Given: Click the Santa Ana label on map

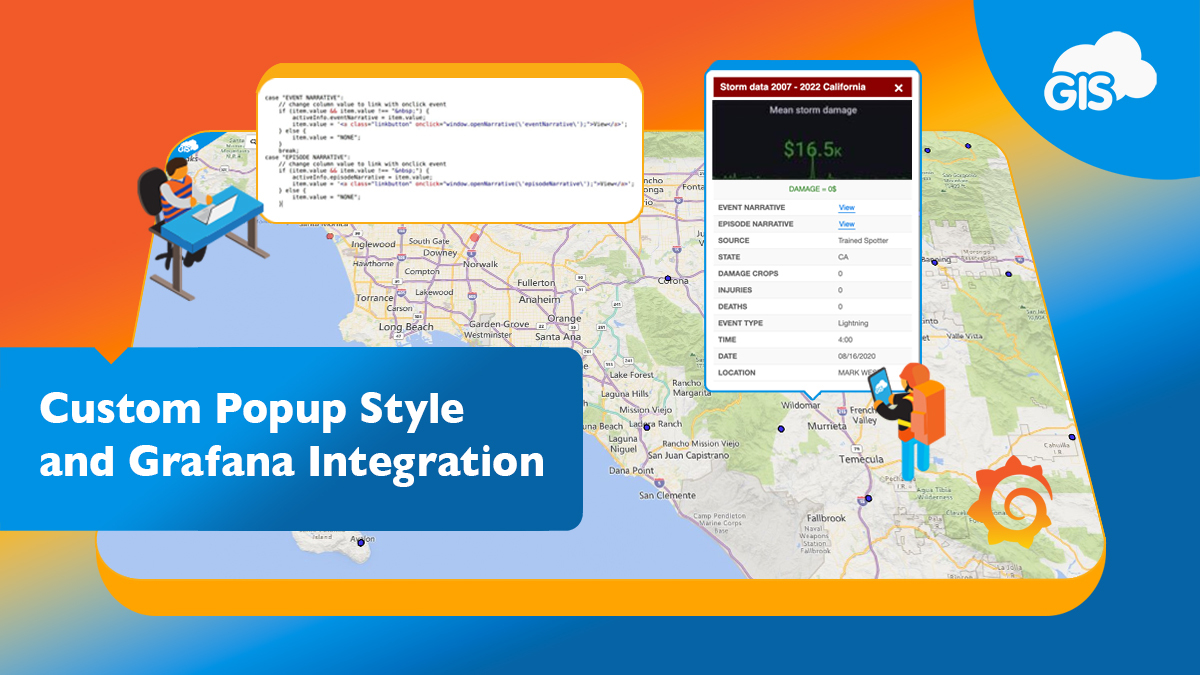Looking at the screenshot, I should (x=558, y=337).
